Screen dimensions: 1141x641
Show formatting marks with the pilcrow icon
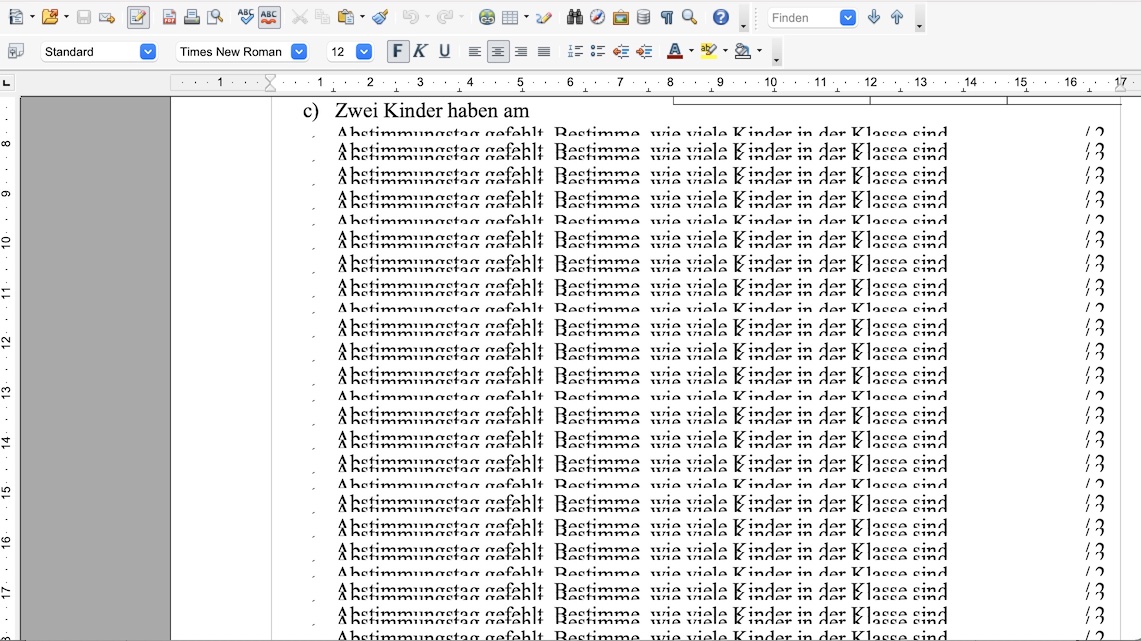pos(666,17)
